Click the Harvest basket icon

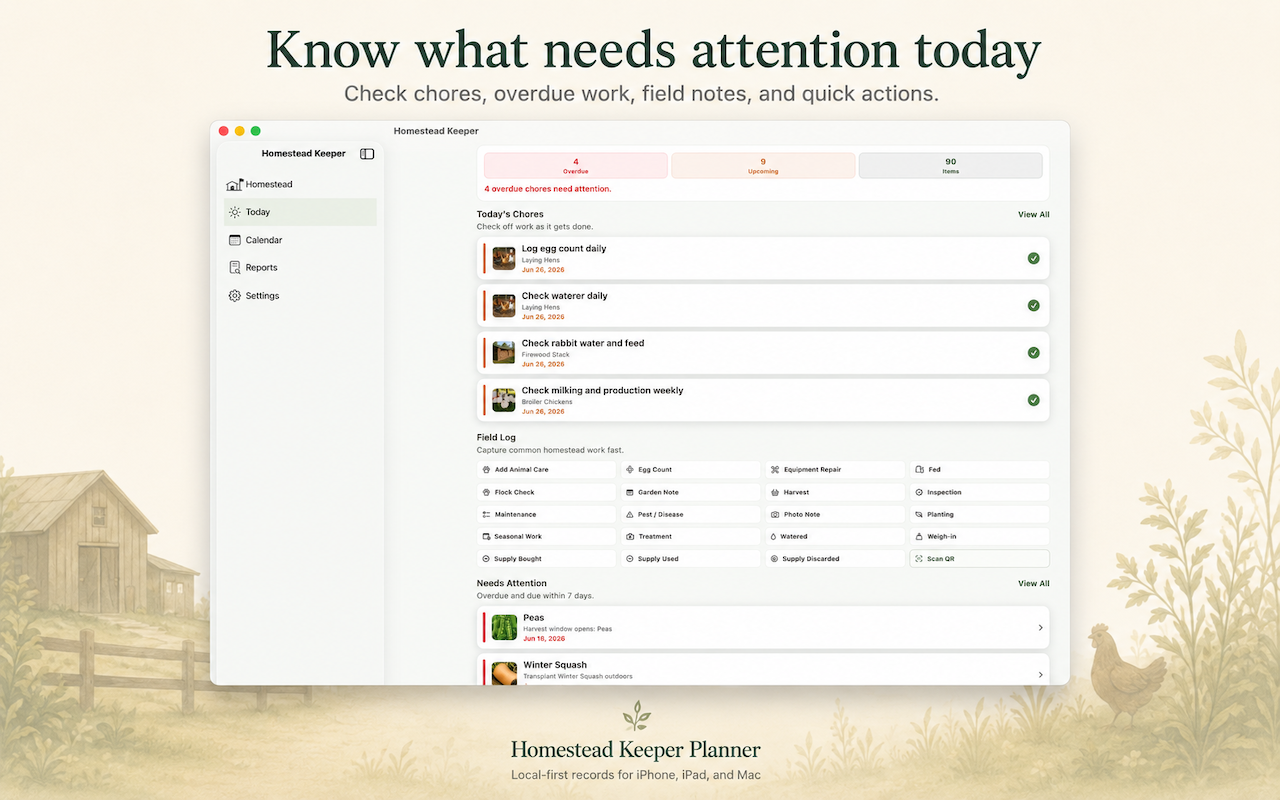(x=774, y=492)
